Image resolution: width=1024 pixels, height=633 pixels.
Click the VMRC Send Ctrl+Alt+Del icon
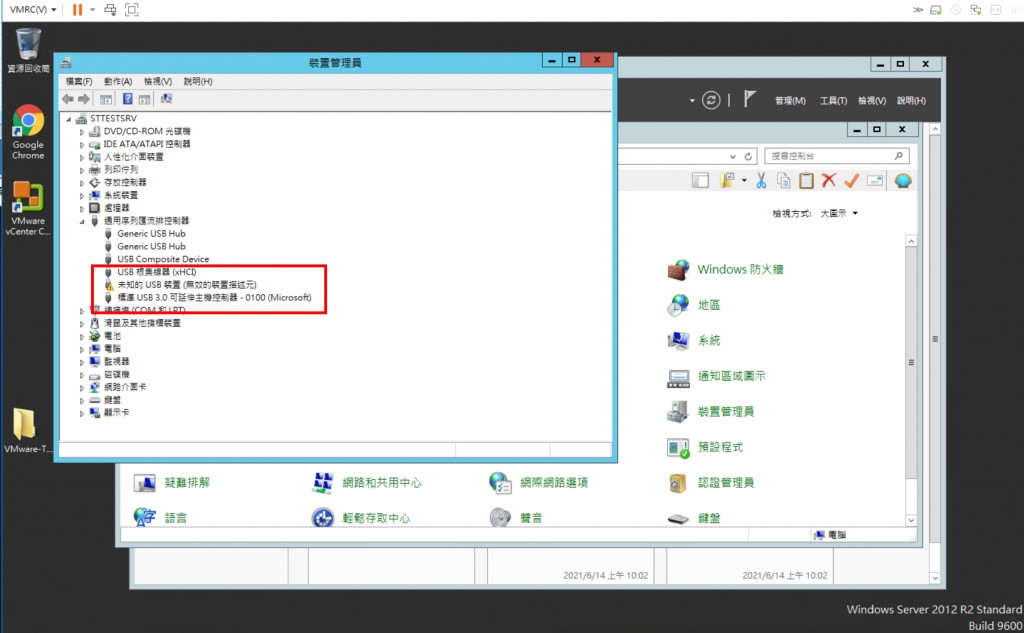tap(110, 10)
